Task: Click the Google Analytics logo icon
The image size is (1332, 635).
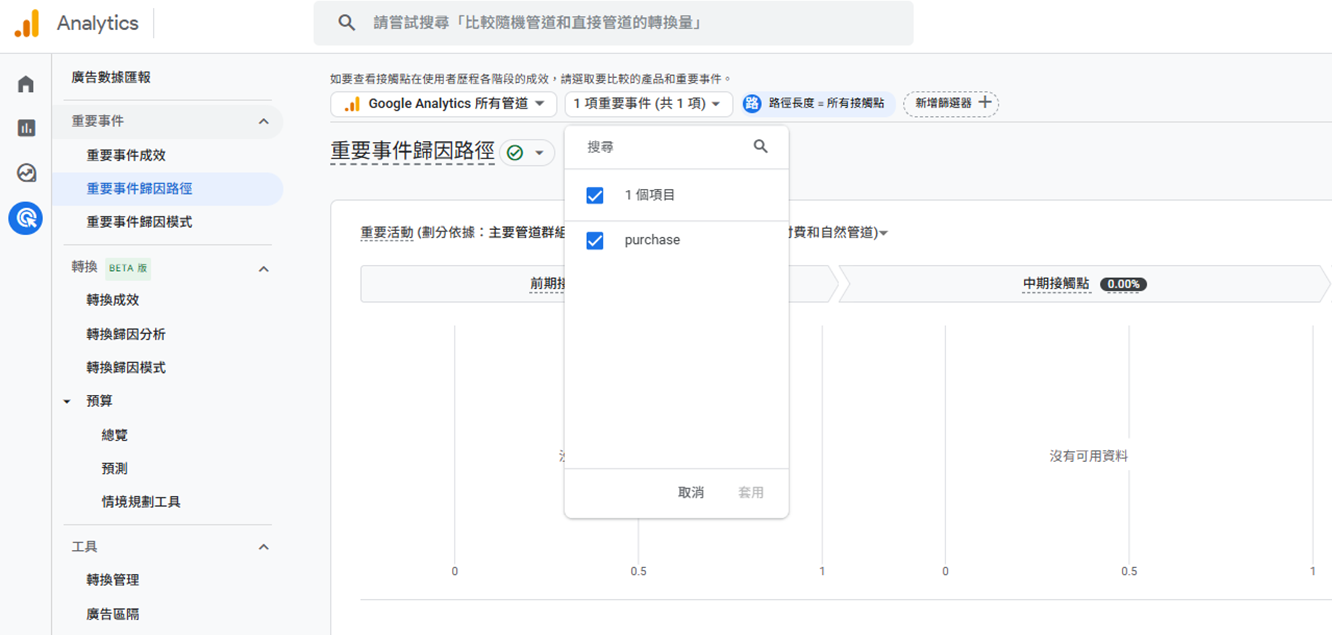Action: click(x=27, y=23)
